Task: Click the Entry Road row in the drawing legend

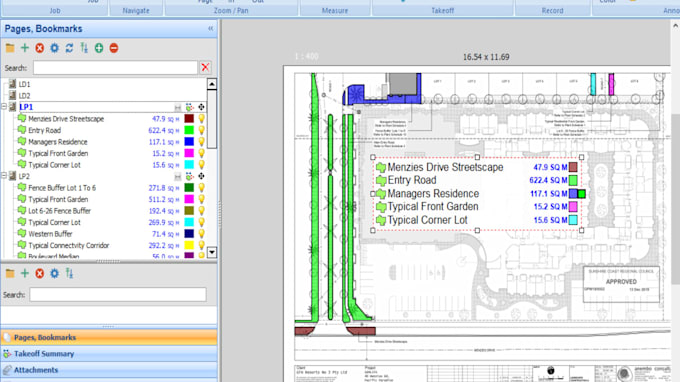Action: [x=477, y=180]
